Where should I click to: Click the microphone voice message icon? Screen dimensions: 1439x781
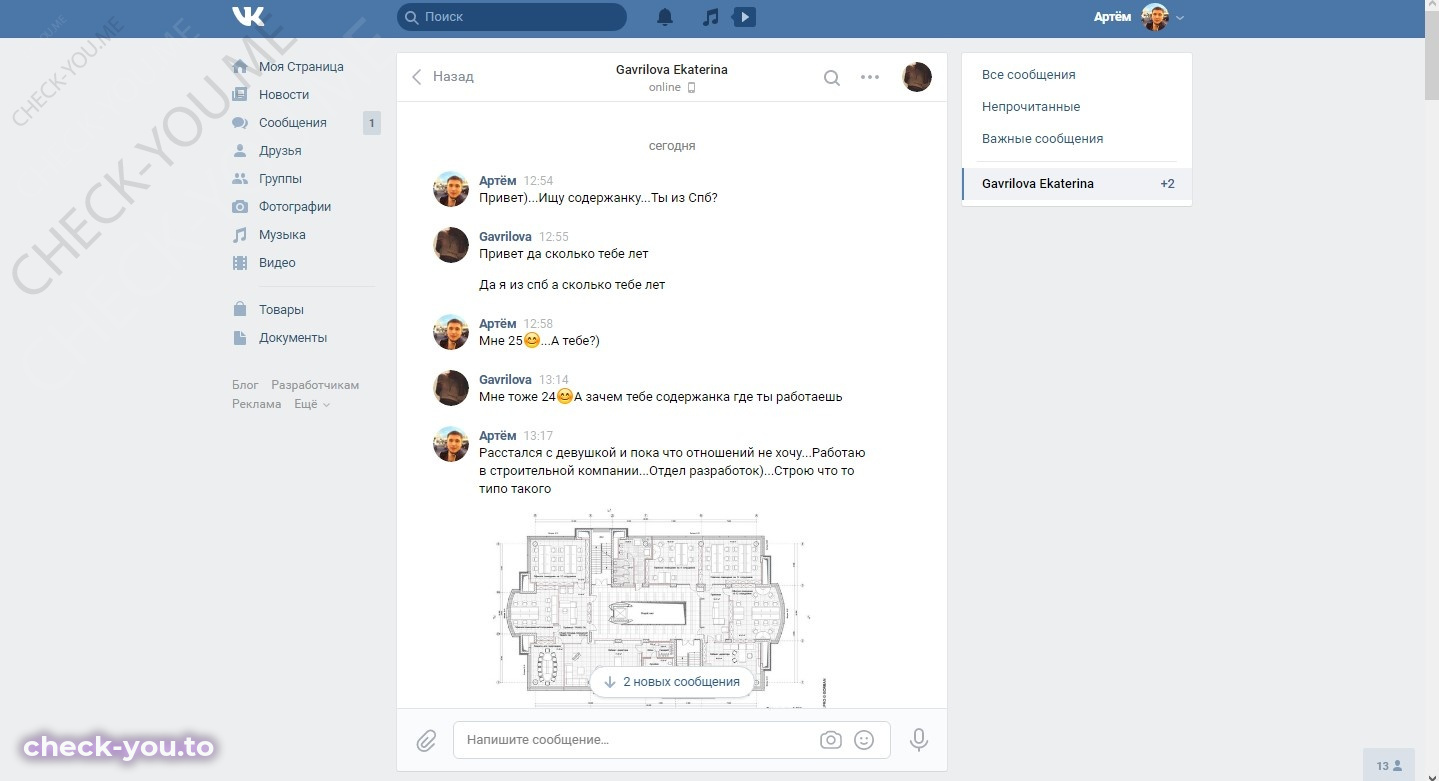[x=918, y=740]
